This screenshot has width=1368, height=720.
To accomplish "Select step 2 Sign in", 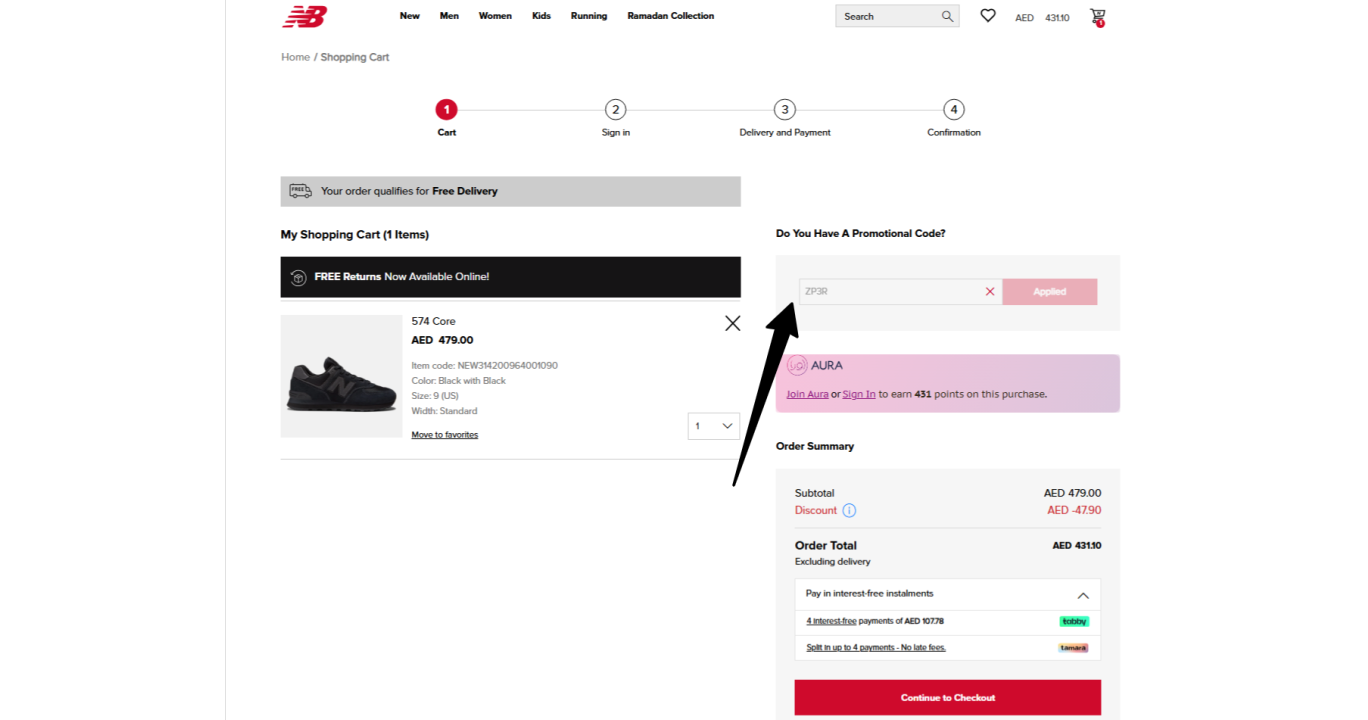I will tap(615, 110).
